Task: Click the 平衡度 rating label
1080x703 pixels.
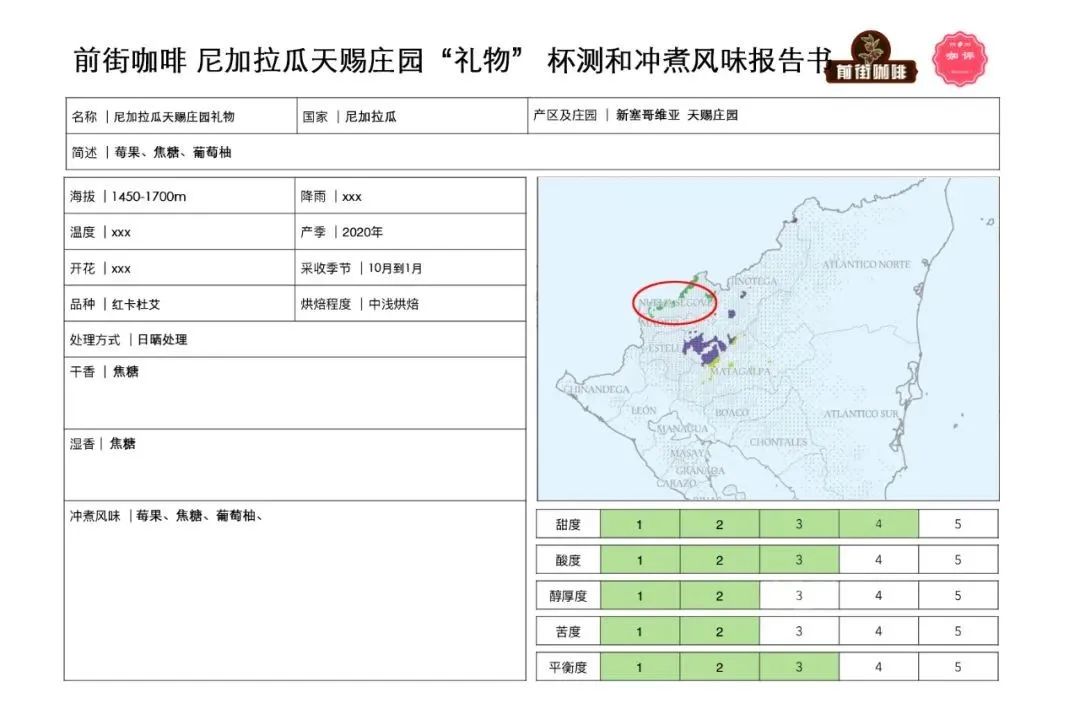Action: (568, 667)
